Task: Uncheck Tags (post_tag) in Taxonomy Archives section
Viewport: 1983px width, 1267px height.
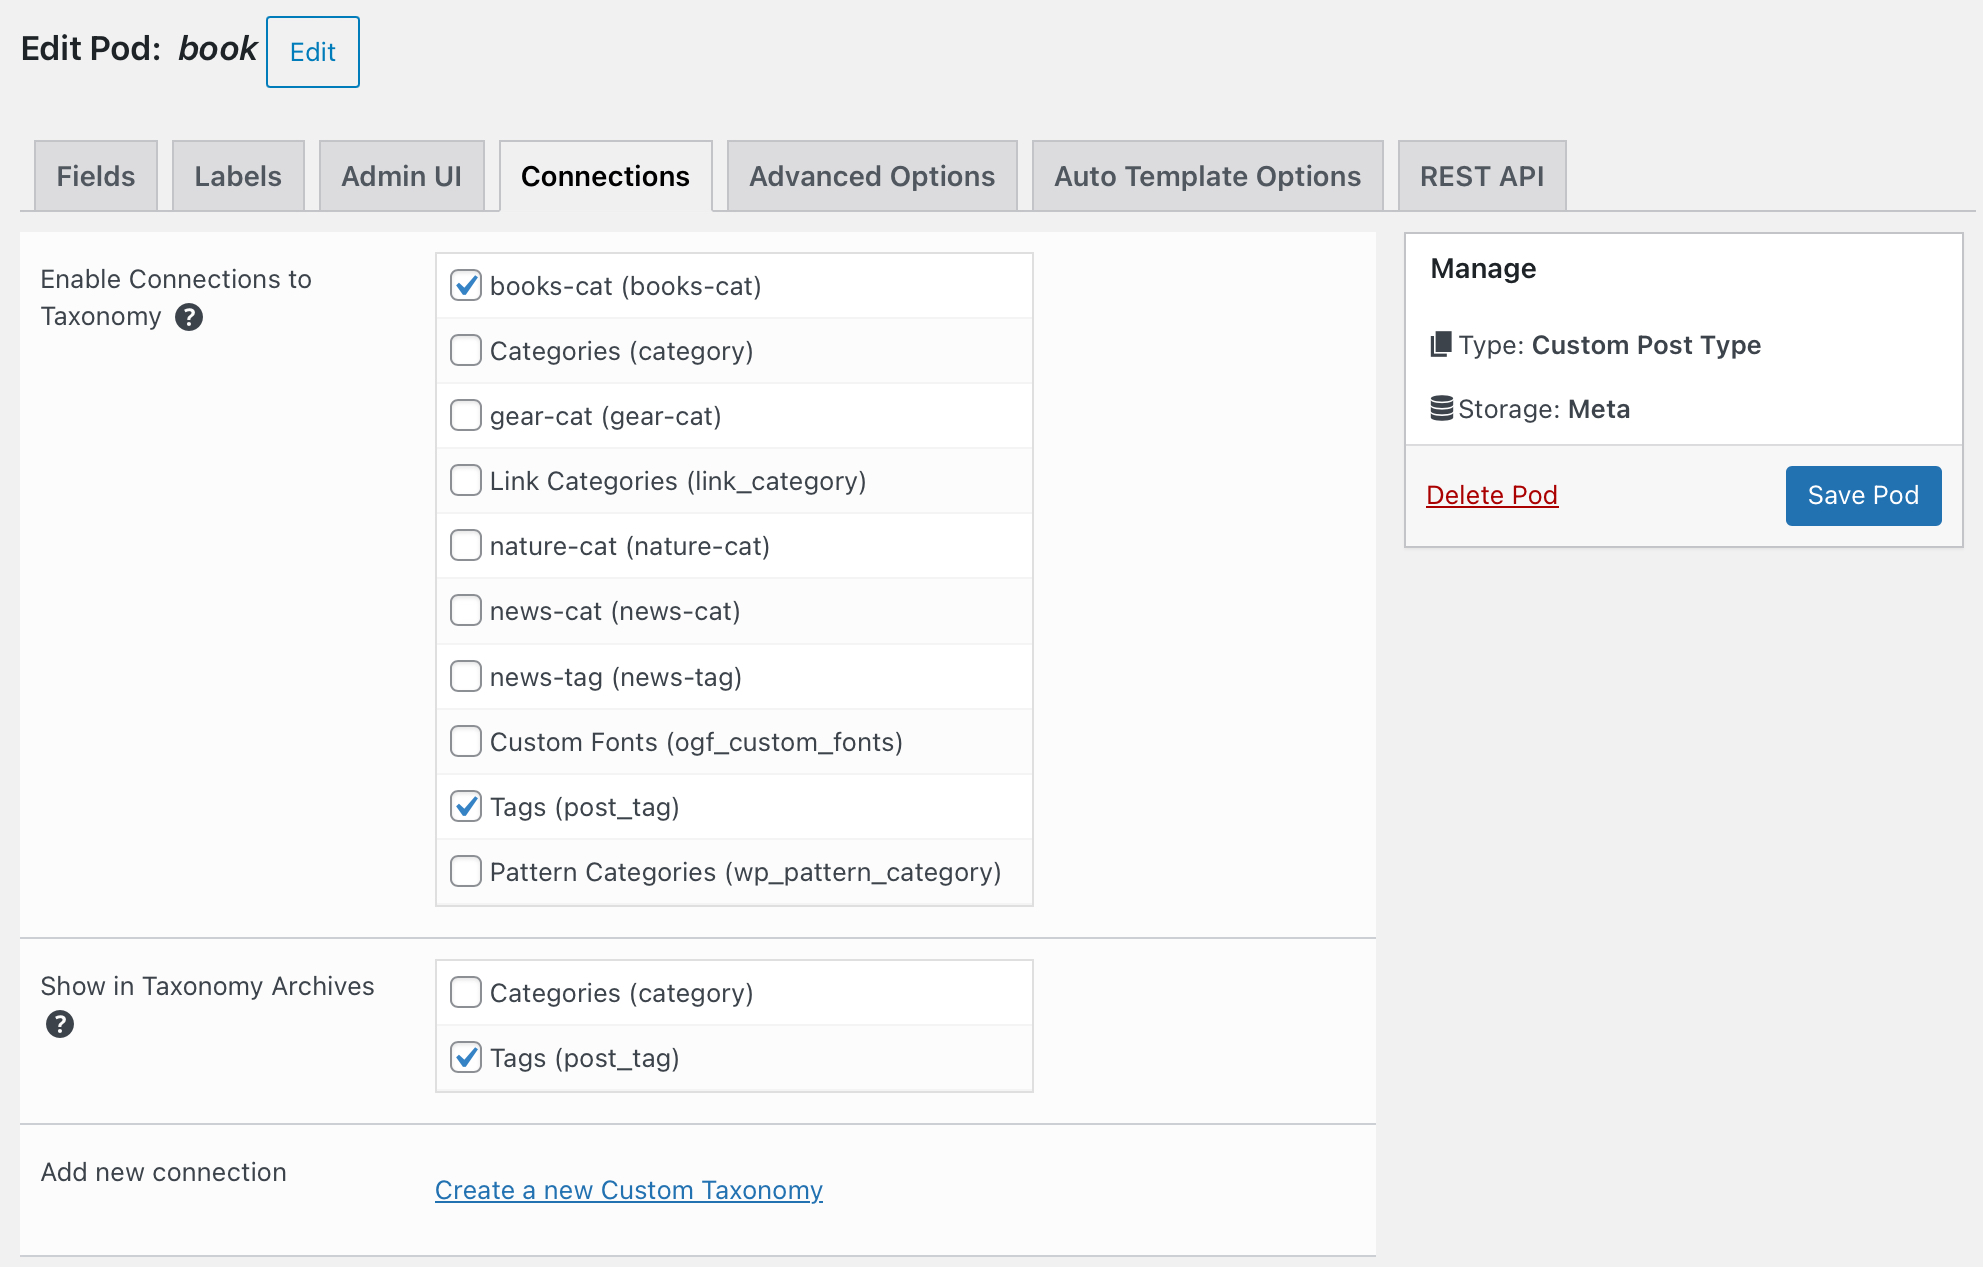Action: pyautogui.click(x=466, y=1058)
